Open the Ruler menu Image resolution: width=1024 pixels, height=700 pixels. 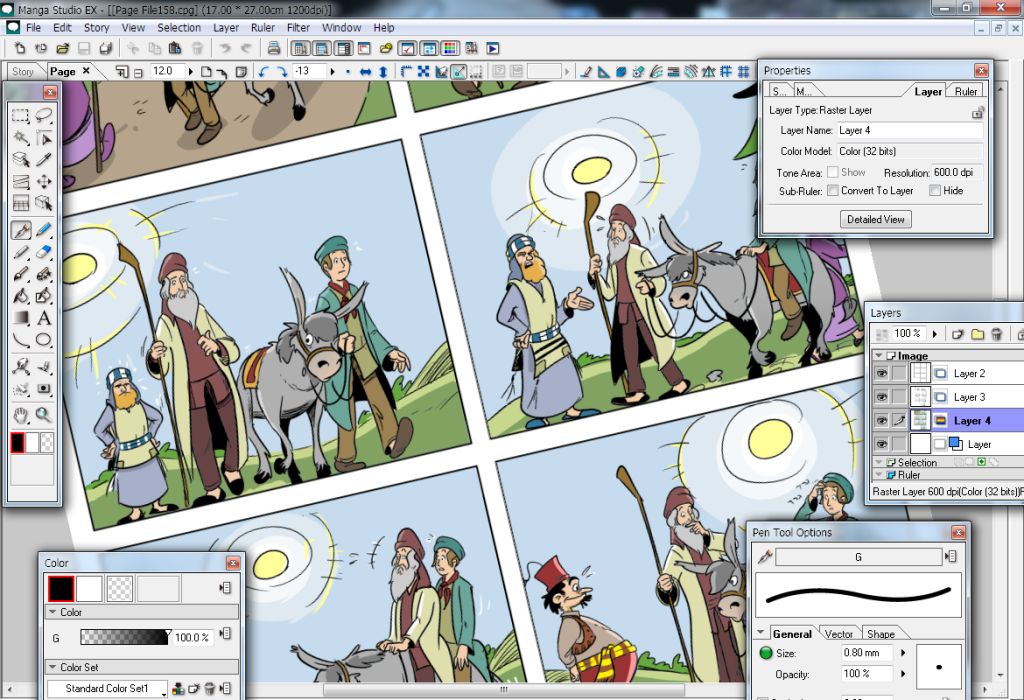[x=263, y=27]
